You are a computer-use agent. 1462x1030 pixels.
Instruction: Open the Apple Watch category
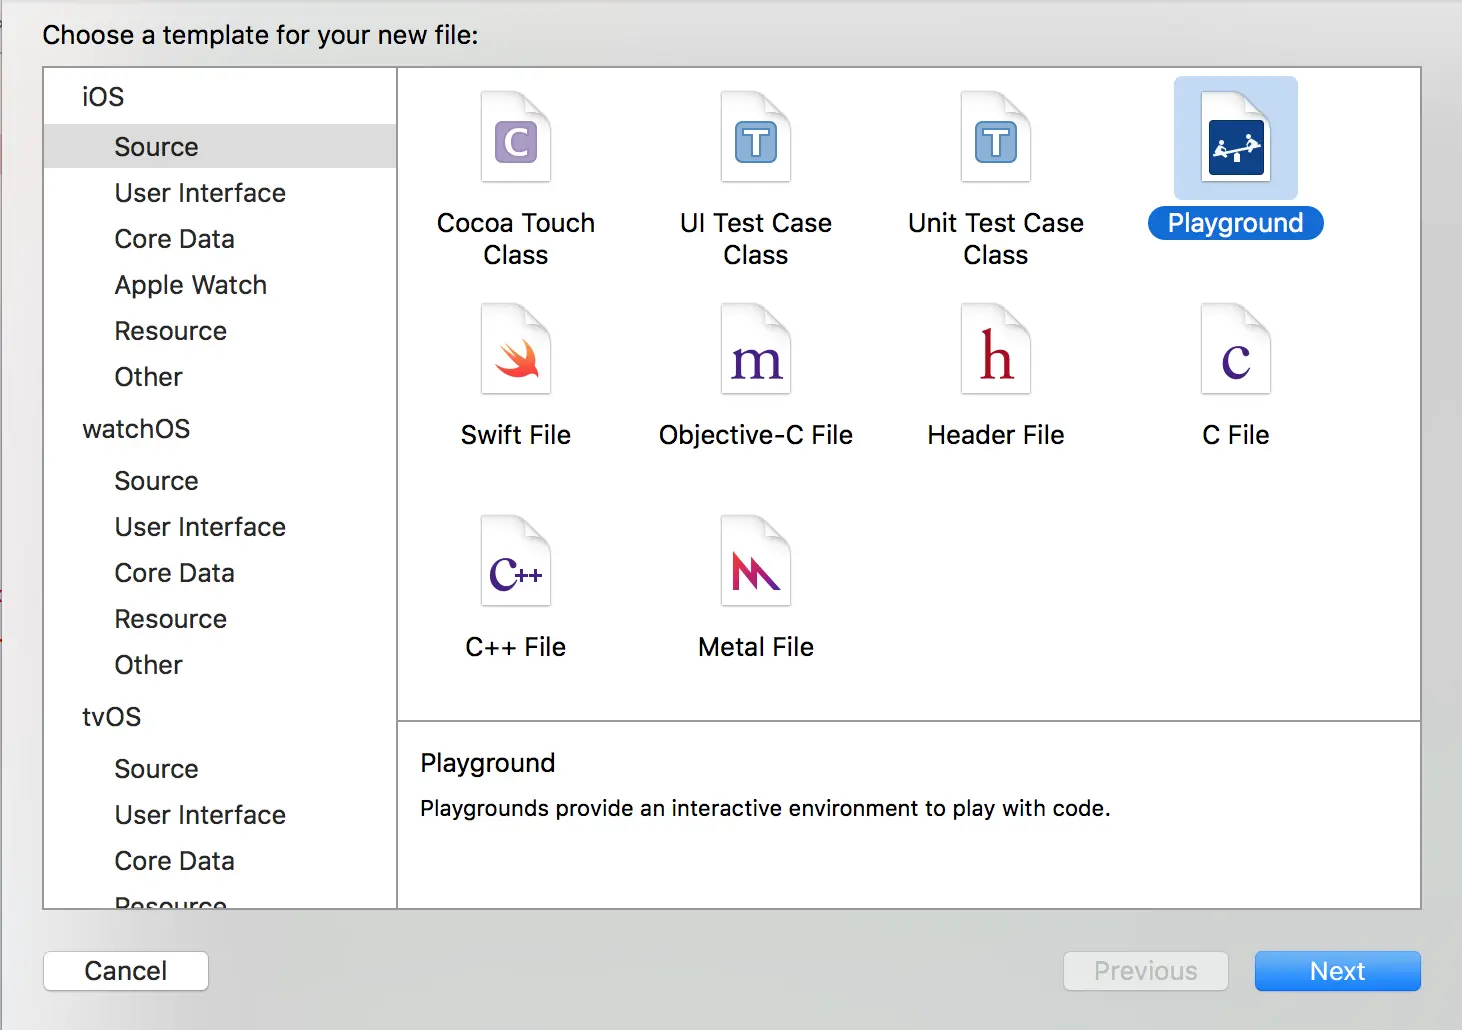point(191,285)
